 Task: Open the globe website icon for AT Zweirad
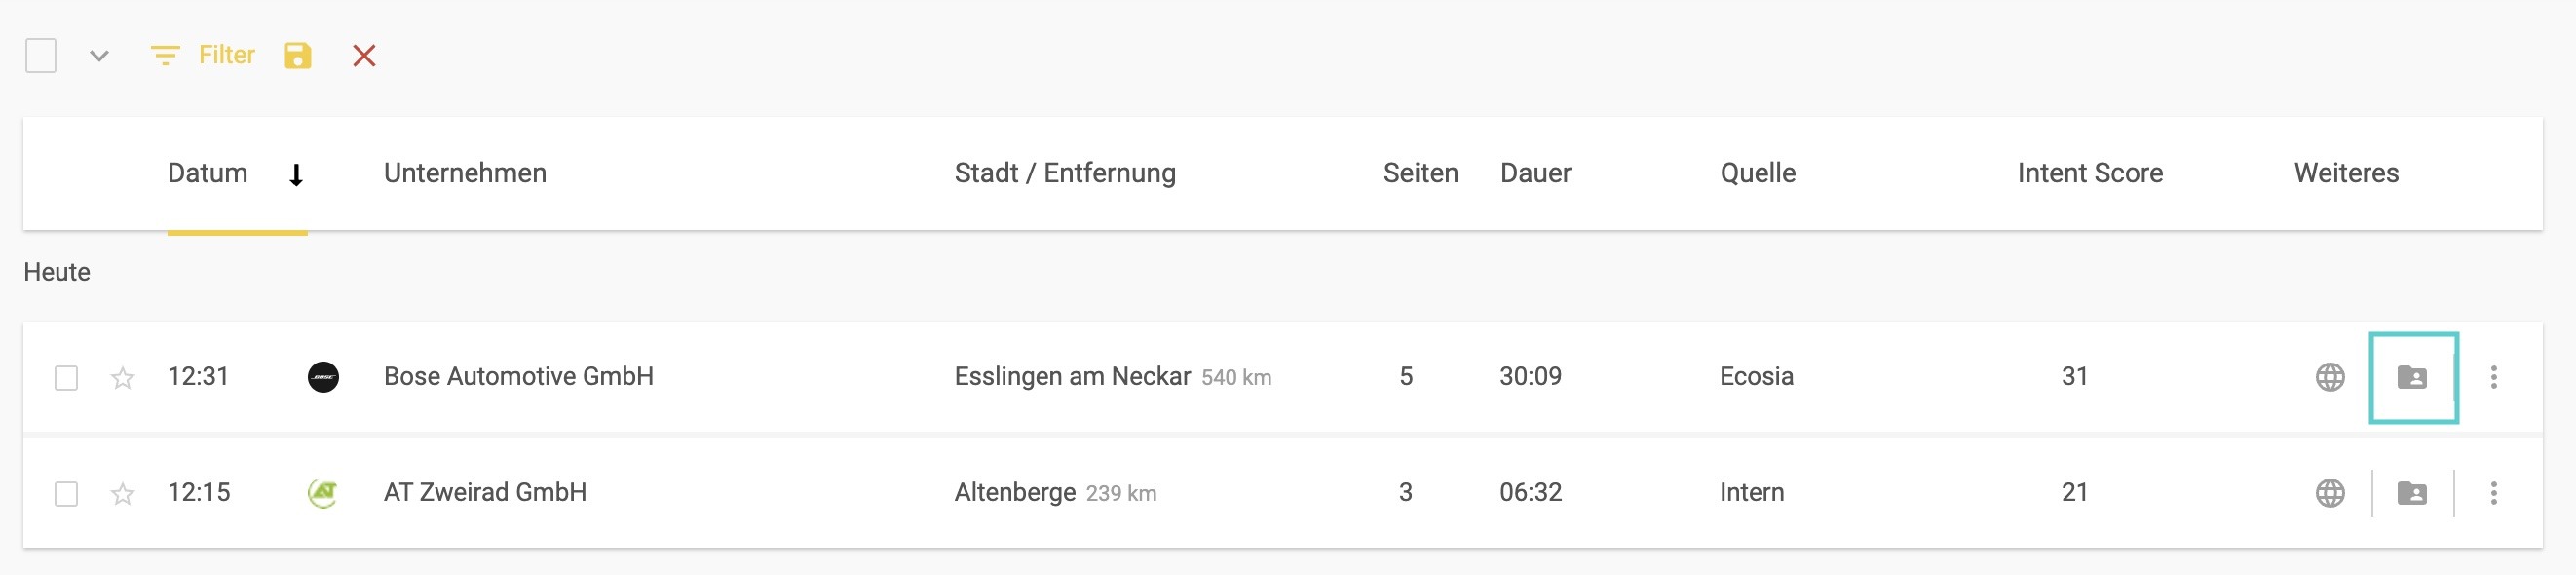coord(2330,493)
